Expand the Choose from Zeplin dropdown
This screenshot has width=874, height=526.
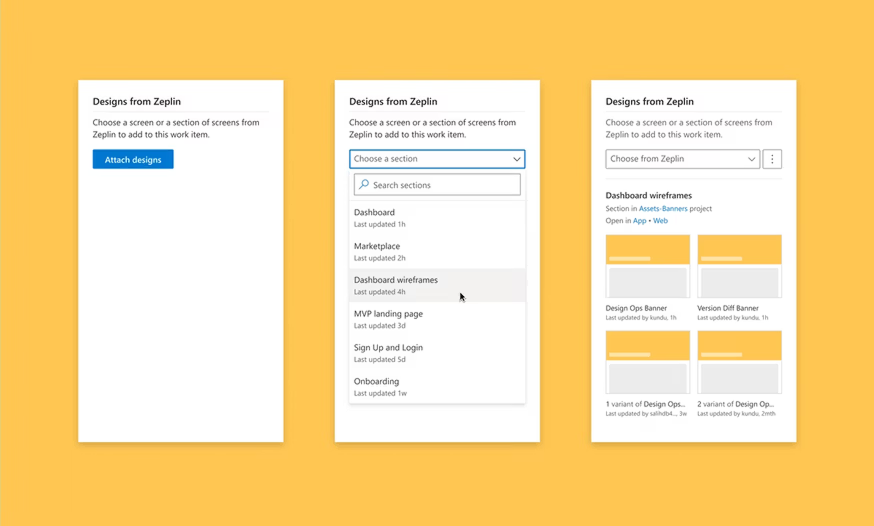(x=682, y=159)
